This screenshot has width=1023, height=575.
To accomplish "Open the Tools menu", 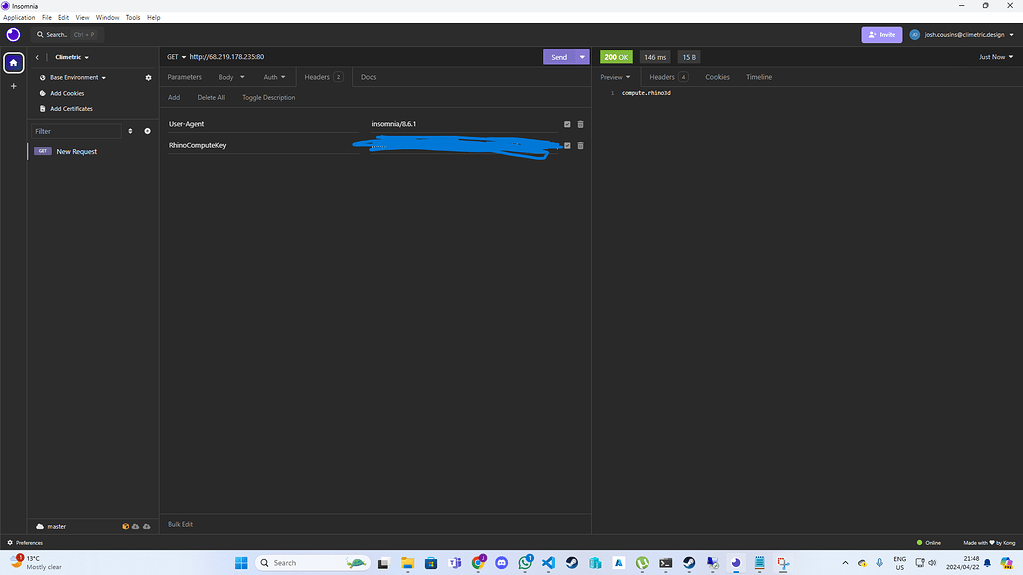I will pos(132,18).
